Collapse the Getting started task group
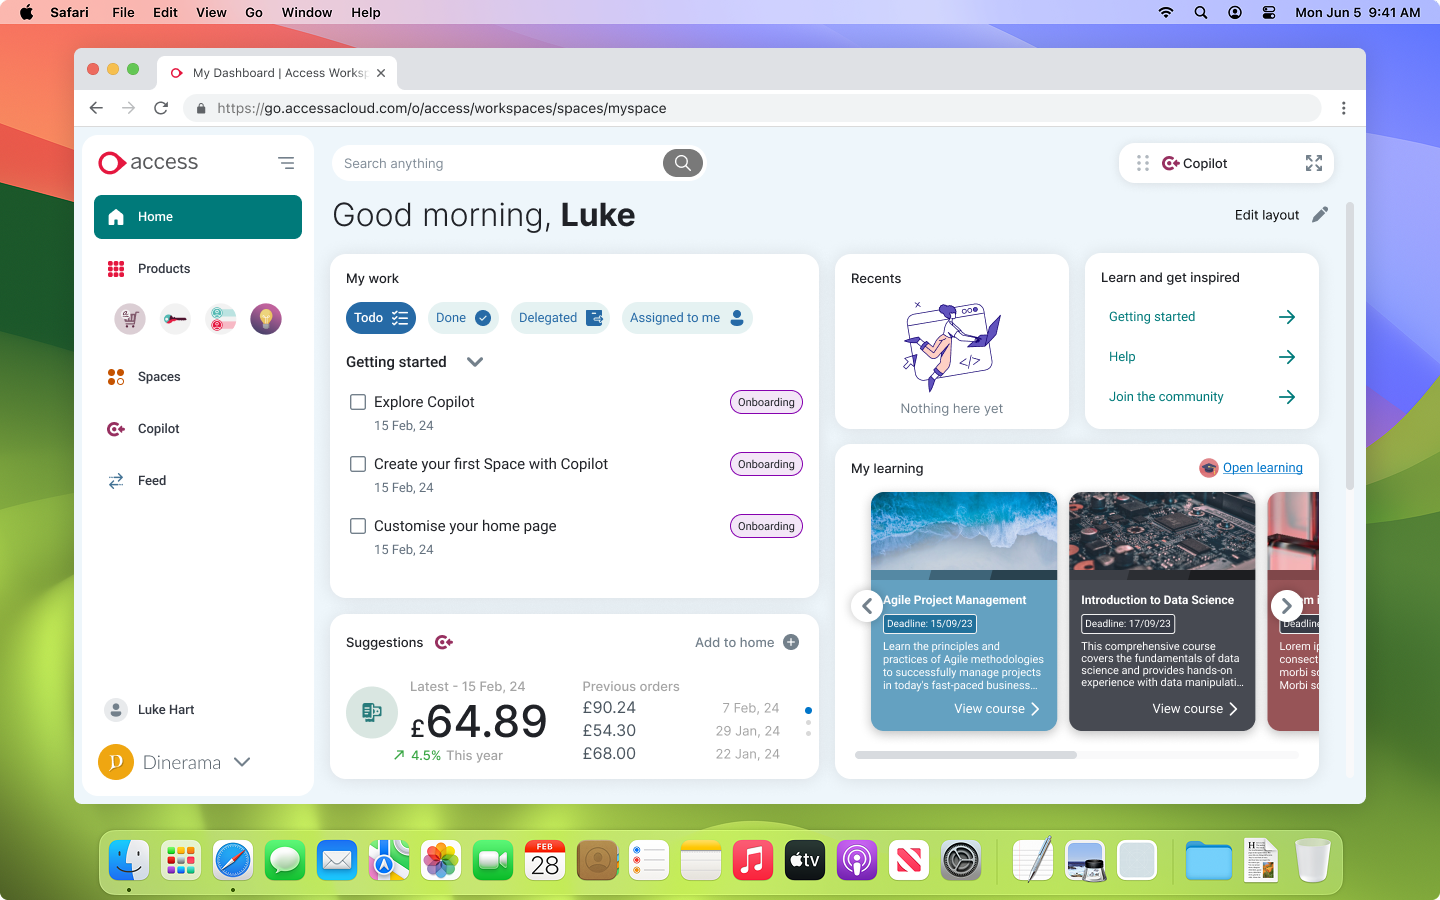This screenshot has height=900, width=1440. pos(475,362)
